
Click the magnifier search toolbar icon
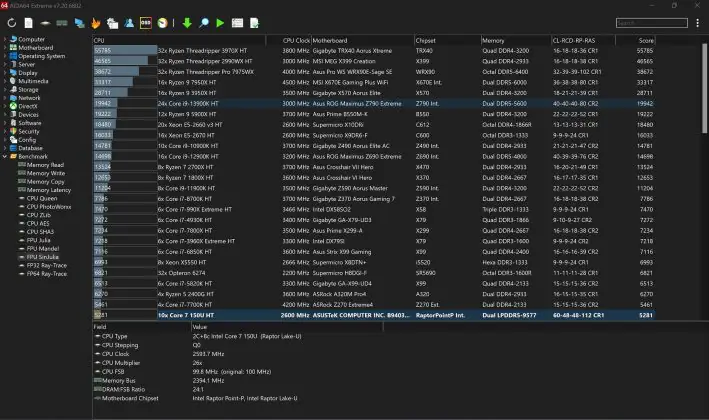click(204, 23)
